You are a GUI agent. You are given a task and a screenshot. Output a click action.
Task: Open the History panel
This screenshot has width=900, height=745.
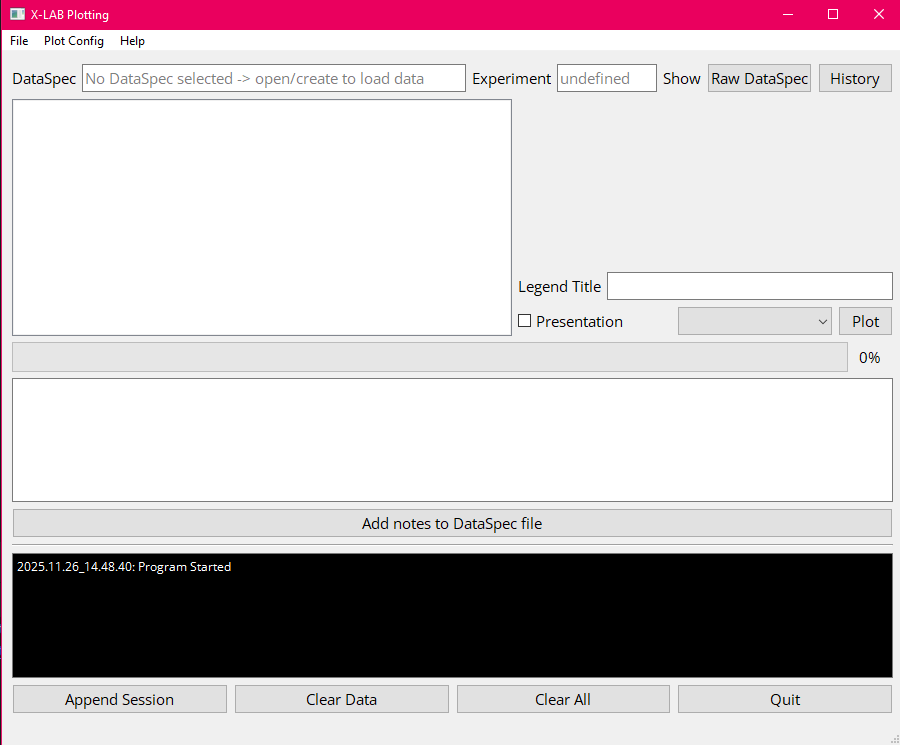[x=855, y=77]
